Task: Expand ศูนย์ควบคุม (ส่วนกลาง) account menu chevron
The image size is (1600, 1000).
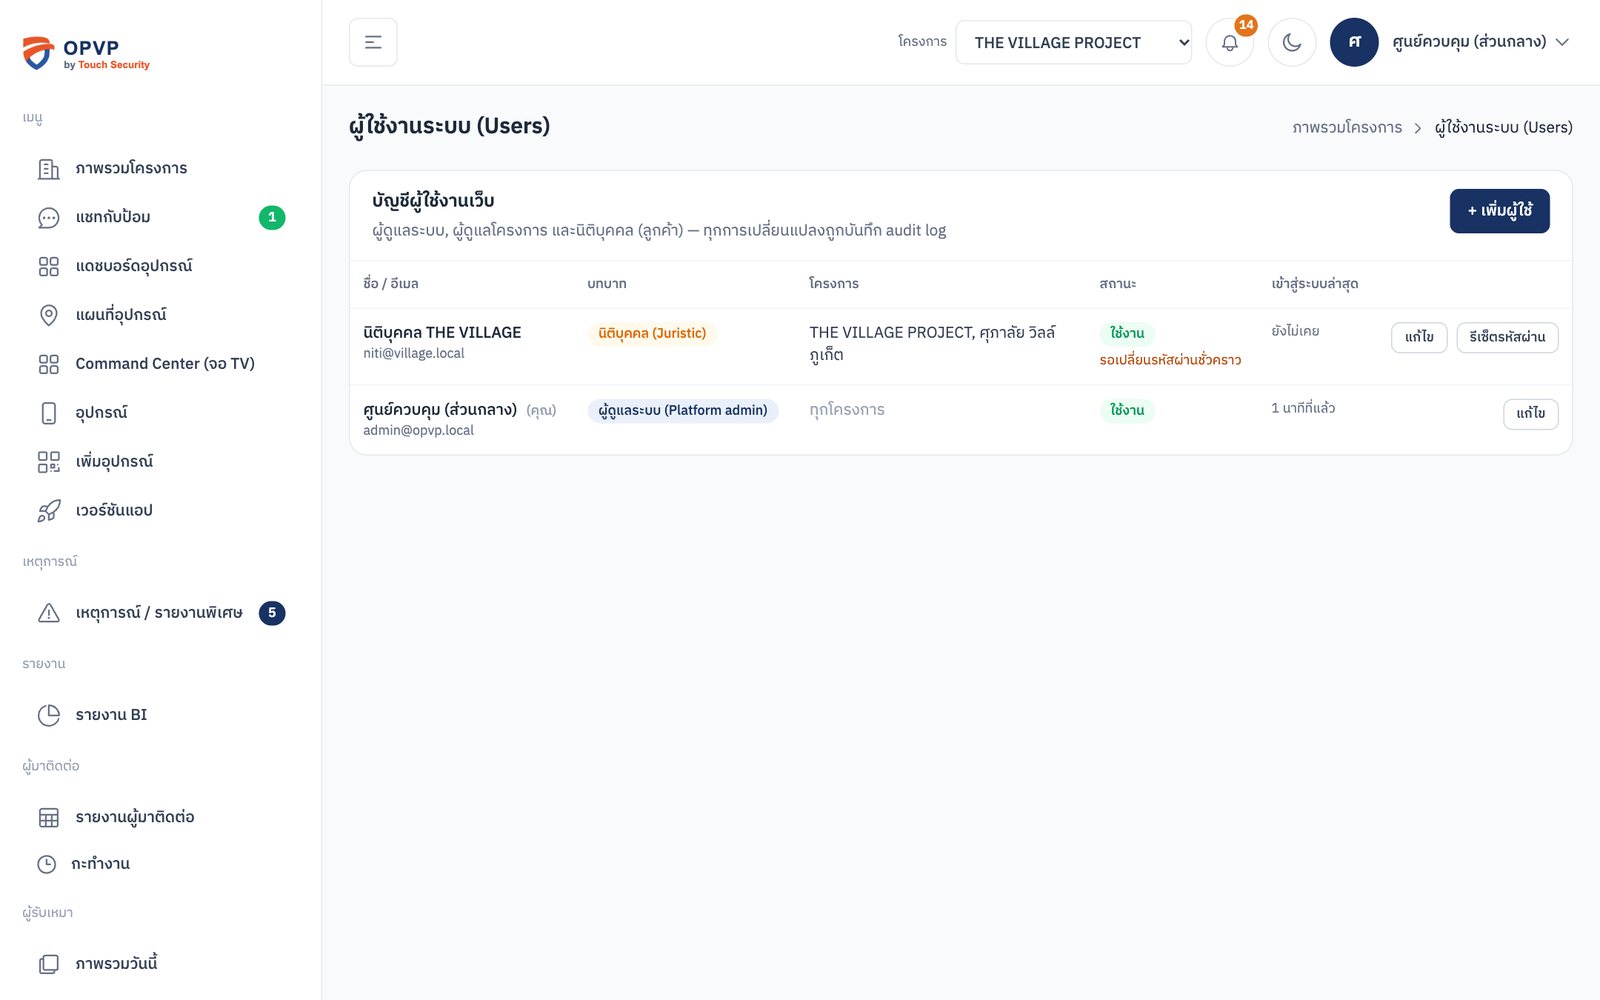Action: pos(1562,42)
